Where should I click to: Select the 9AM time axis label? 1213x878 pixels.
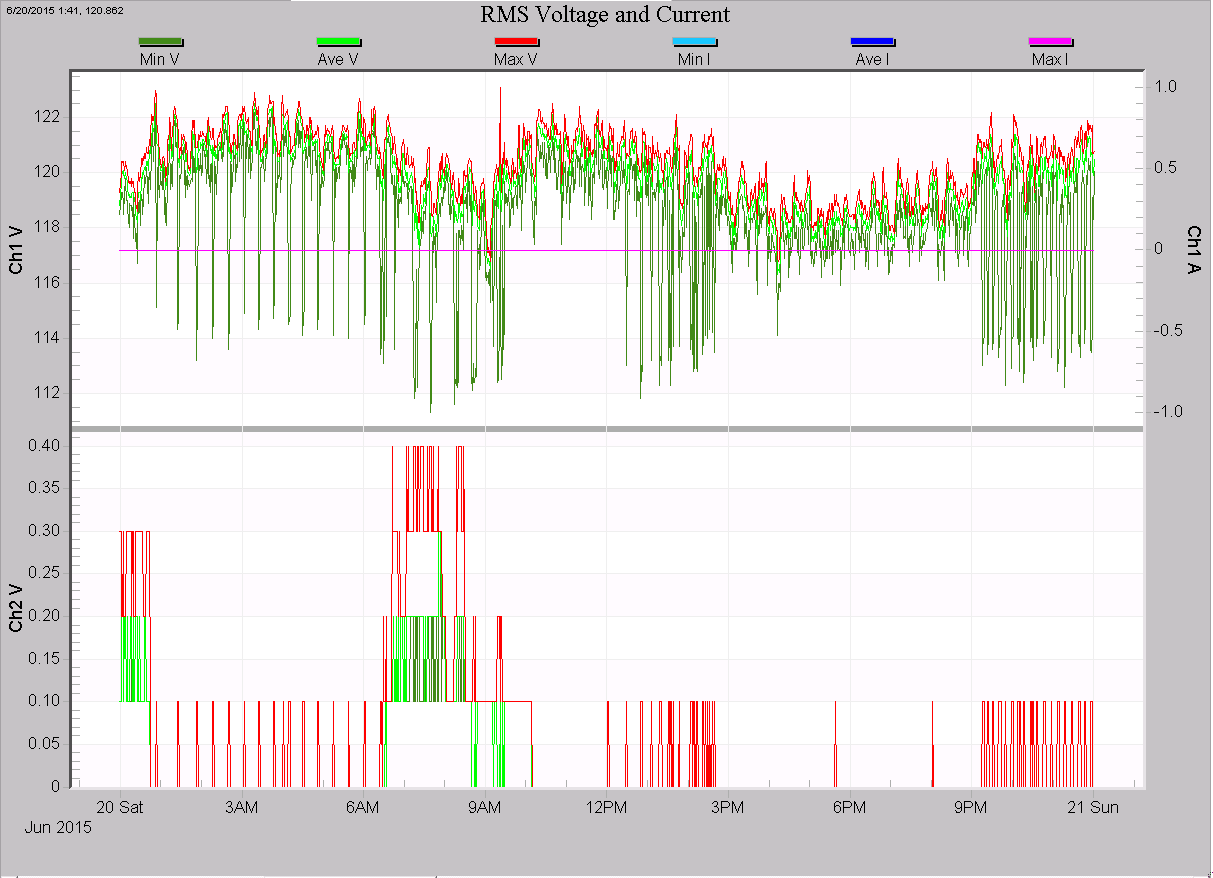pyautogui.click(x=484, y=808)
